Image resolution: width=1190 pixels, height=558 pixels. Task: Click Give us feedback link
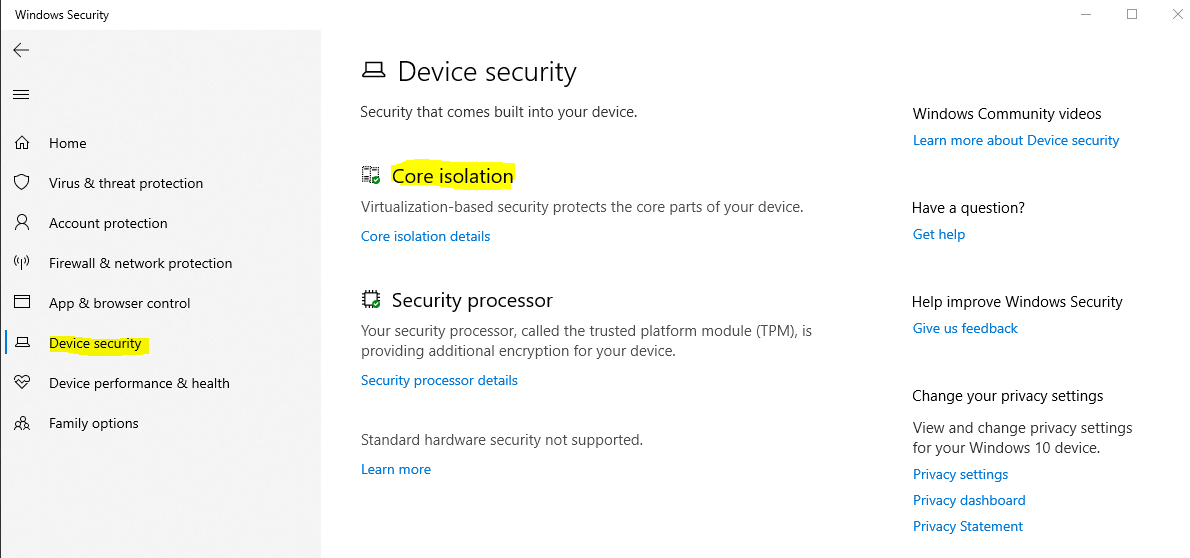point(965,328)
